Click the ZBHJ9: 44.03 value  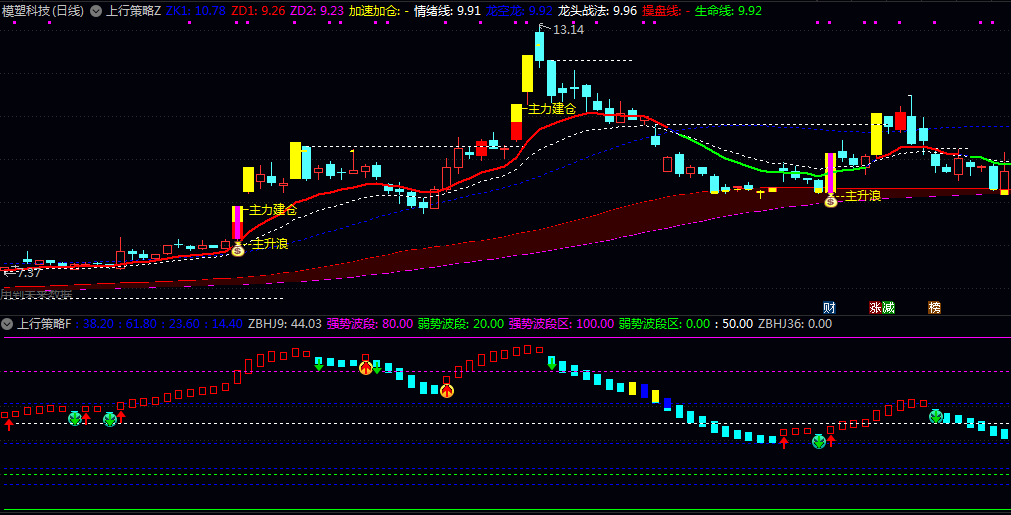(285, 324)
